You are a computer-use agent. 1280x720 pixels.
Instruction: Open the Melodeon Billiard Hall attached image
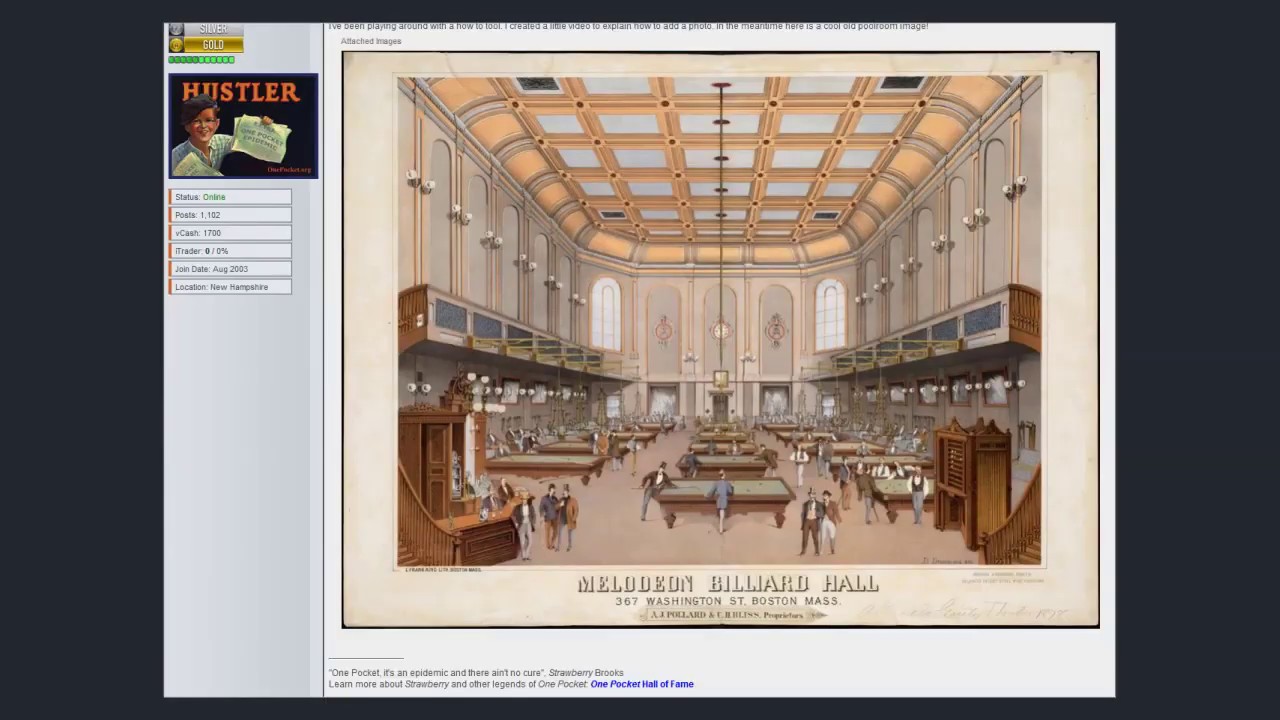coord(720,339)
